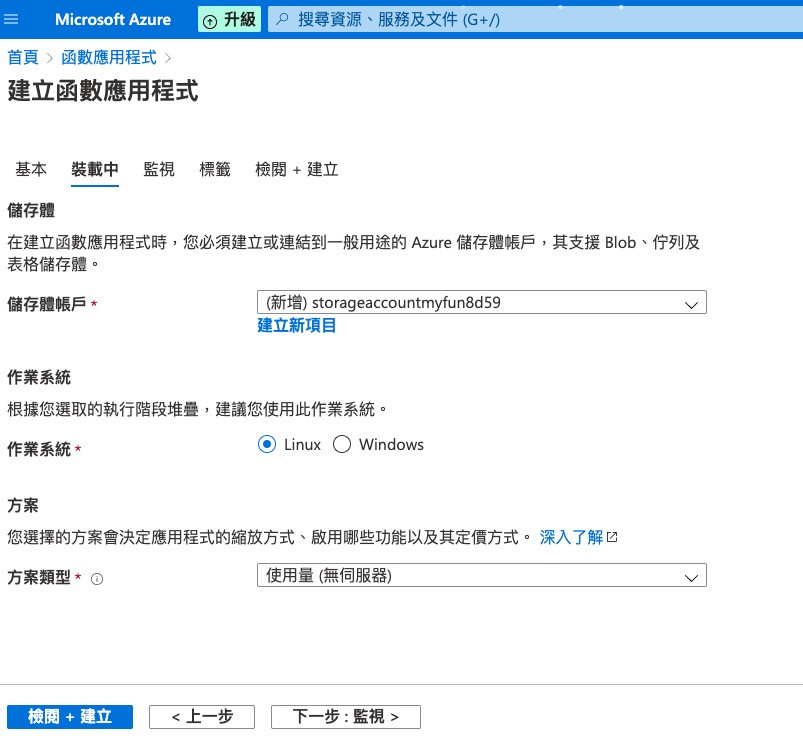The width and height of the screenshot is (803, 747).
Task: Open the 檢閱 + 建立 tab
Action: (x=297, y=169)
